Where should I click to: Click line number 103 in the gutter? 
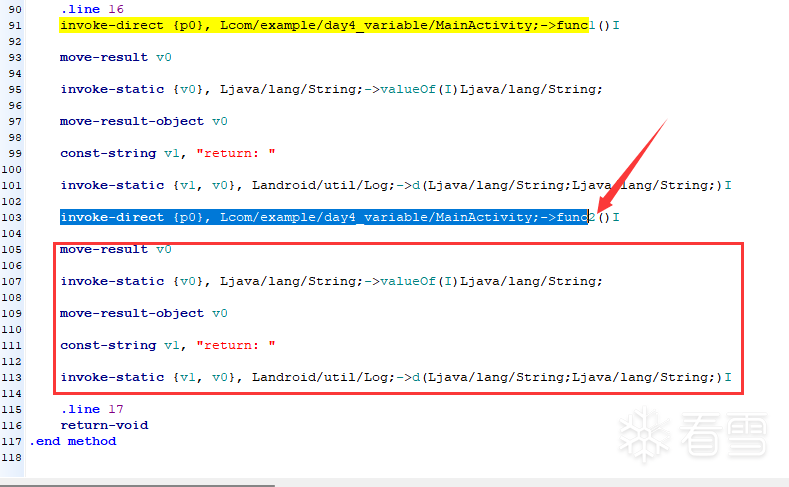12,217
